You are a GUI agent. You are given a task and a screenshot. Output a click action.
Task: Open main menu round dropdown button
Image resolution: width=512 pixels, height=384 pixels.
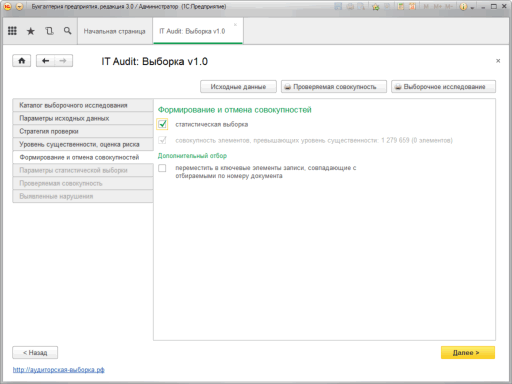19,6
